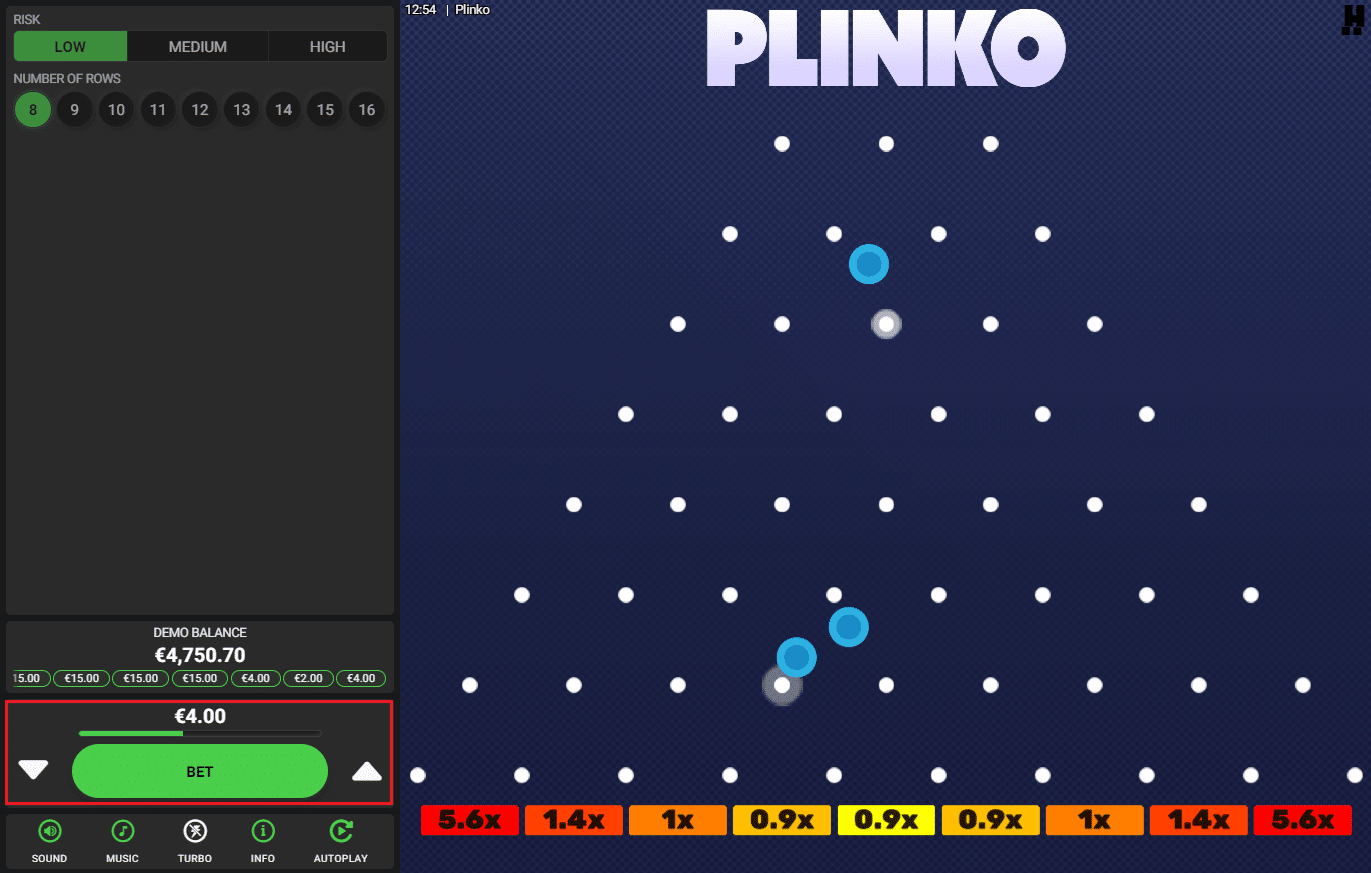Adjust the green bet amount slider
This screenshot has width=1371, height=873.
pyautogui.click(x=200, y=733)
